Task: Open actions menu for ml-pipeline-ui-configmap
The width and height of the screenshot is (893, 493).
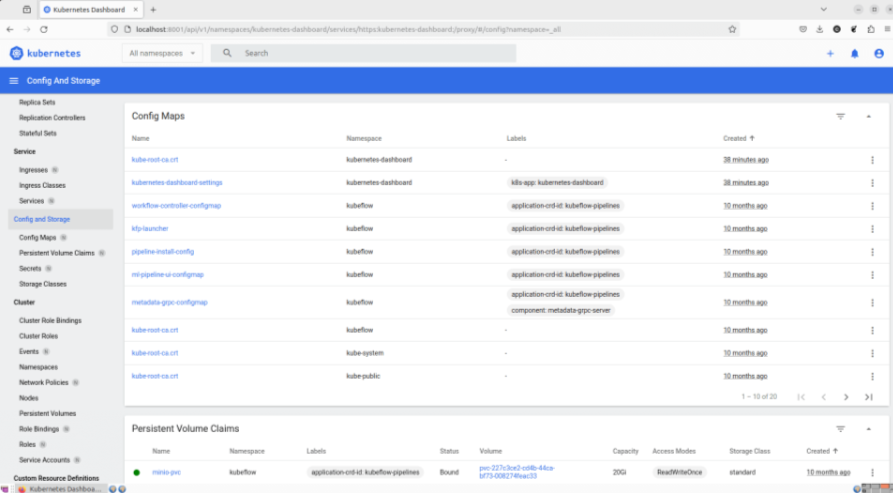Action: pos(872,275)
